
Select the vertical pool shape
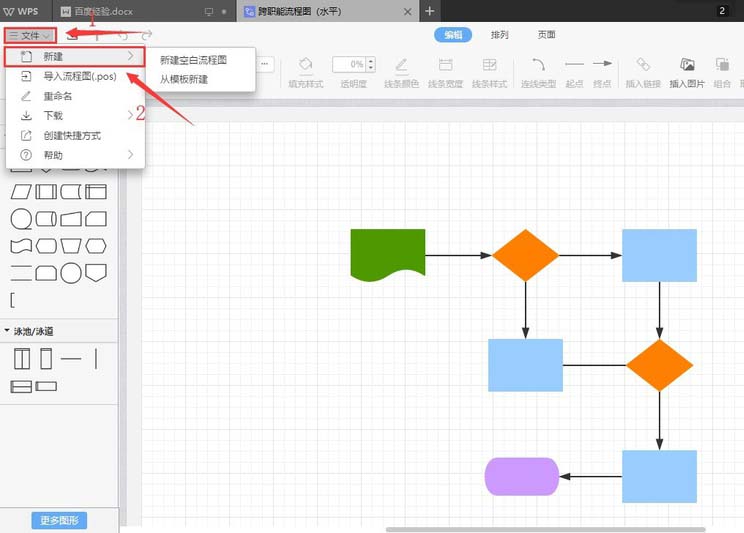click(x=21, y=359)
